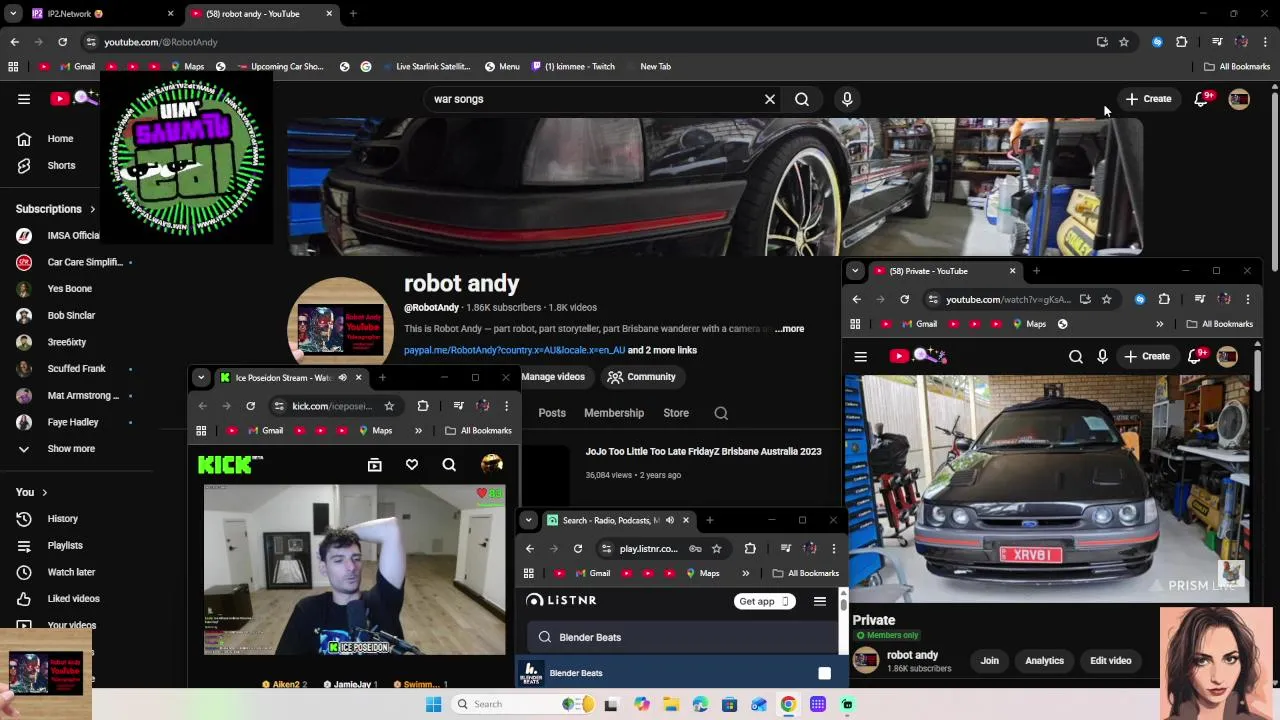Open the Create menu in main YouTube window

[1148, 99]
